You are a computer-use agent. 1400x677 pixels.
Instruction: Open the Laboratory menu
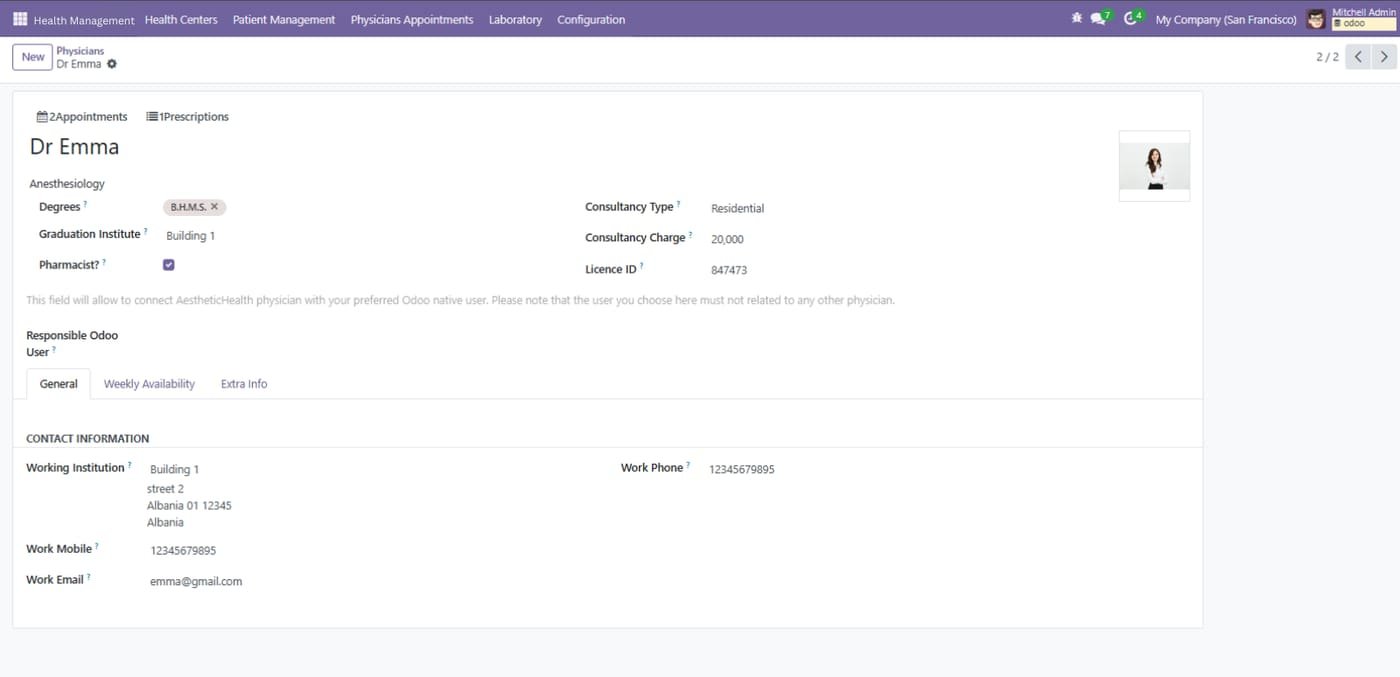tap(515, 19)
